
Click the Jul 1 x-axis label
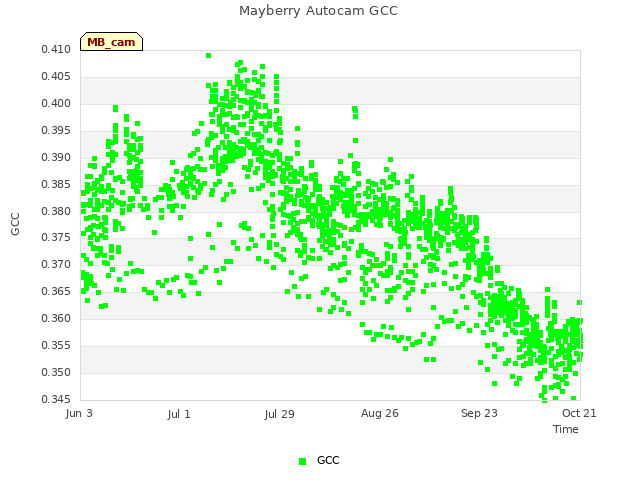coord(179,414)
